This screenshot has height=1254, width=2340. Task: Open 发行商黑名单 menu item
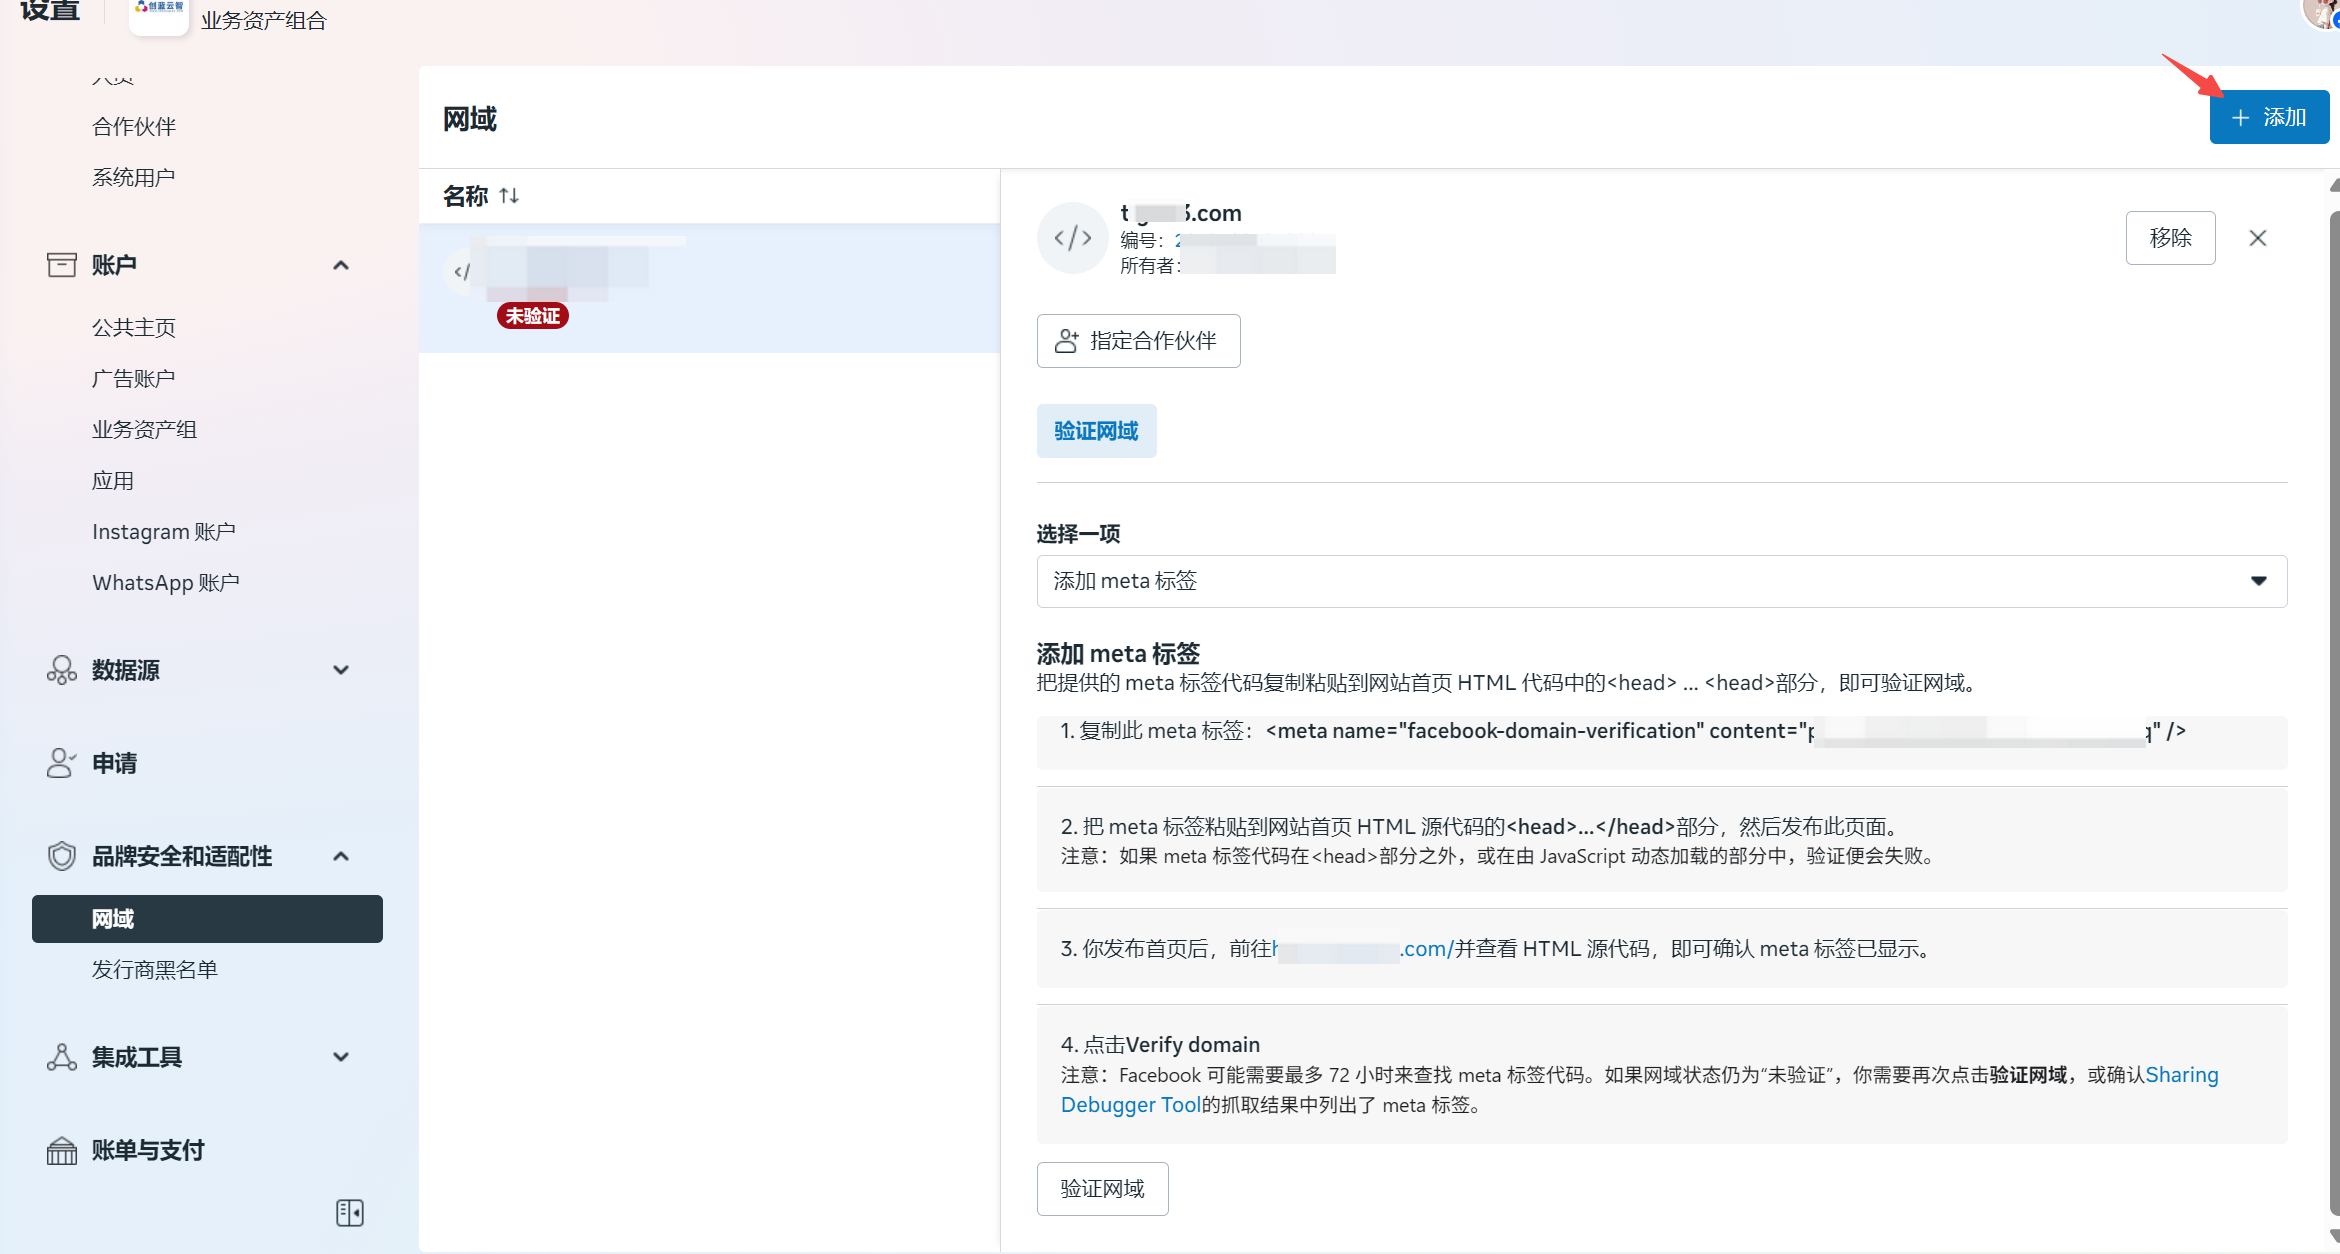pos(154,970)
